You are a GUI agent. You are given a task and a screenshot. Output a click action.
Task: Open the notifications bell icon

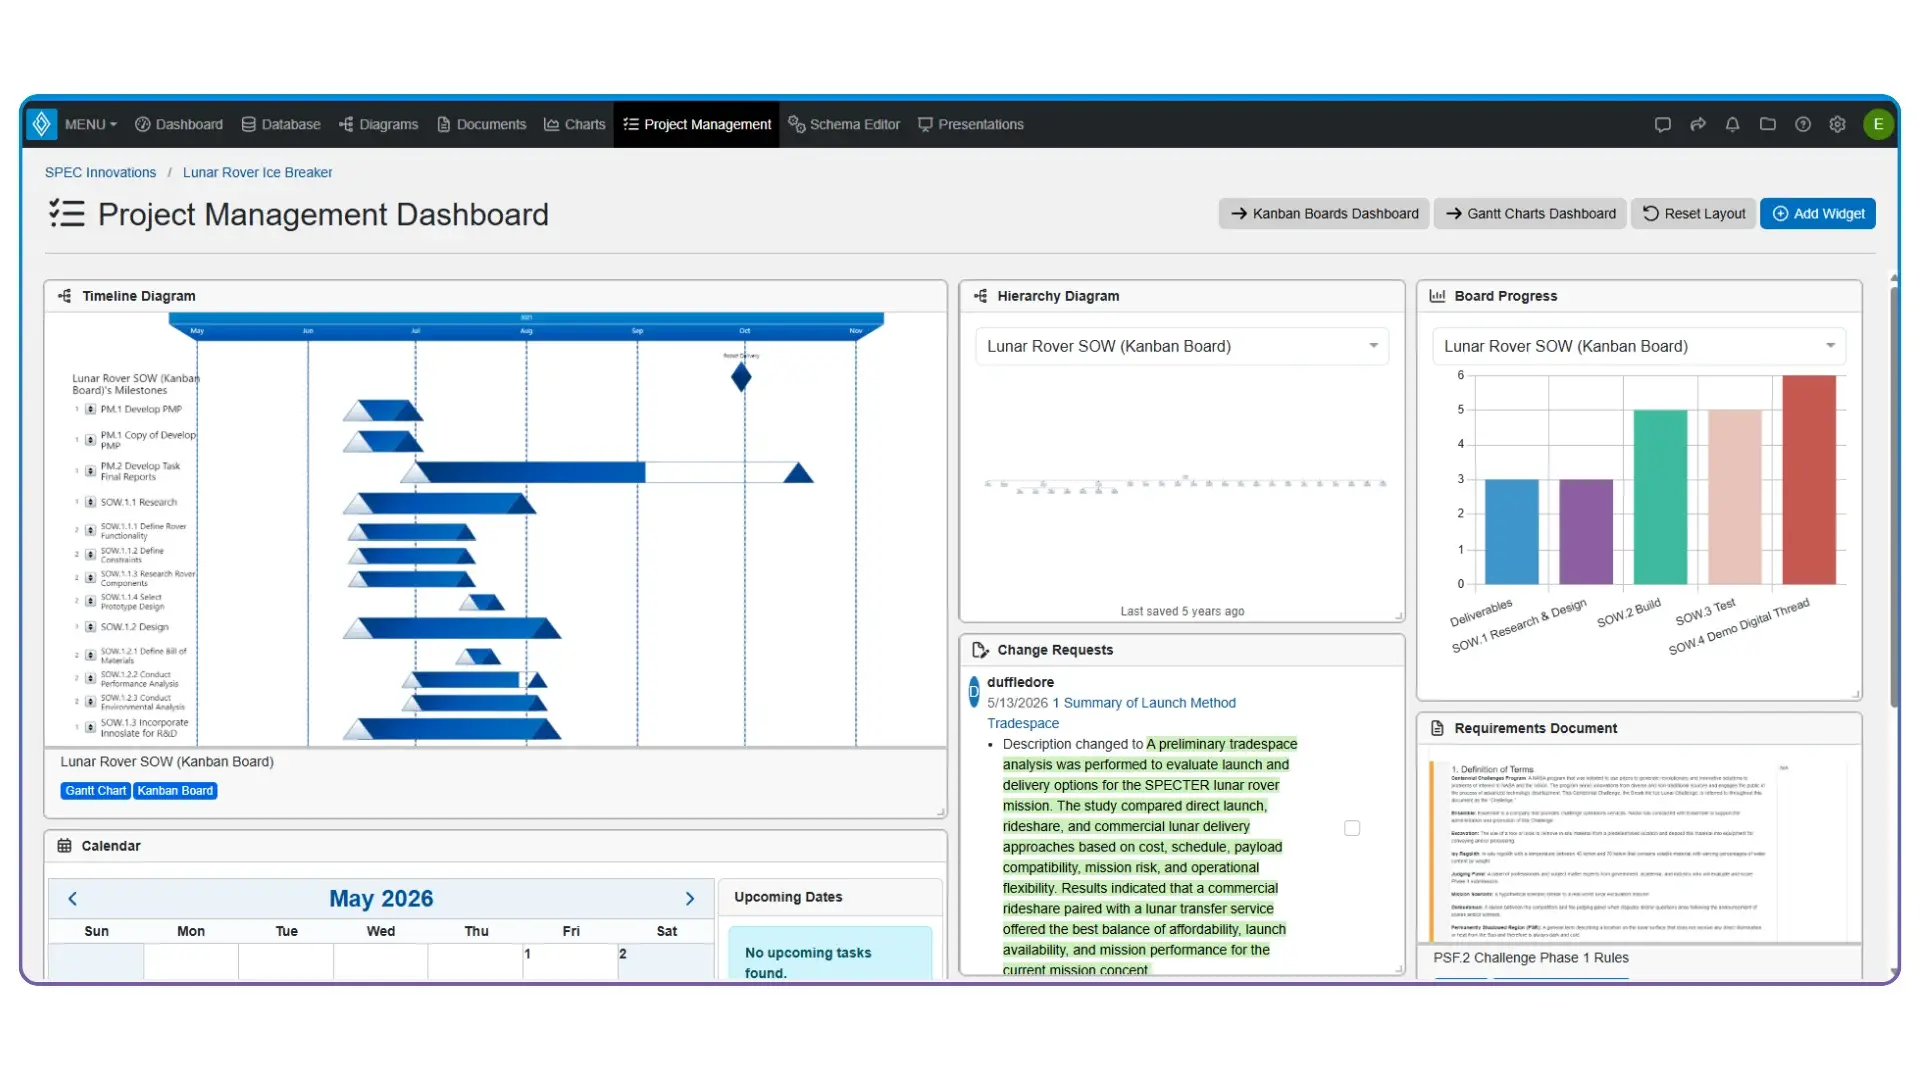tap(1732, 125)
